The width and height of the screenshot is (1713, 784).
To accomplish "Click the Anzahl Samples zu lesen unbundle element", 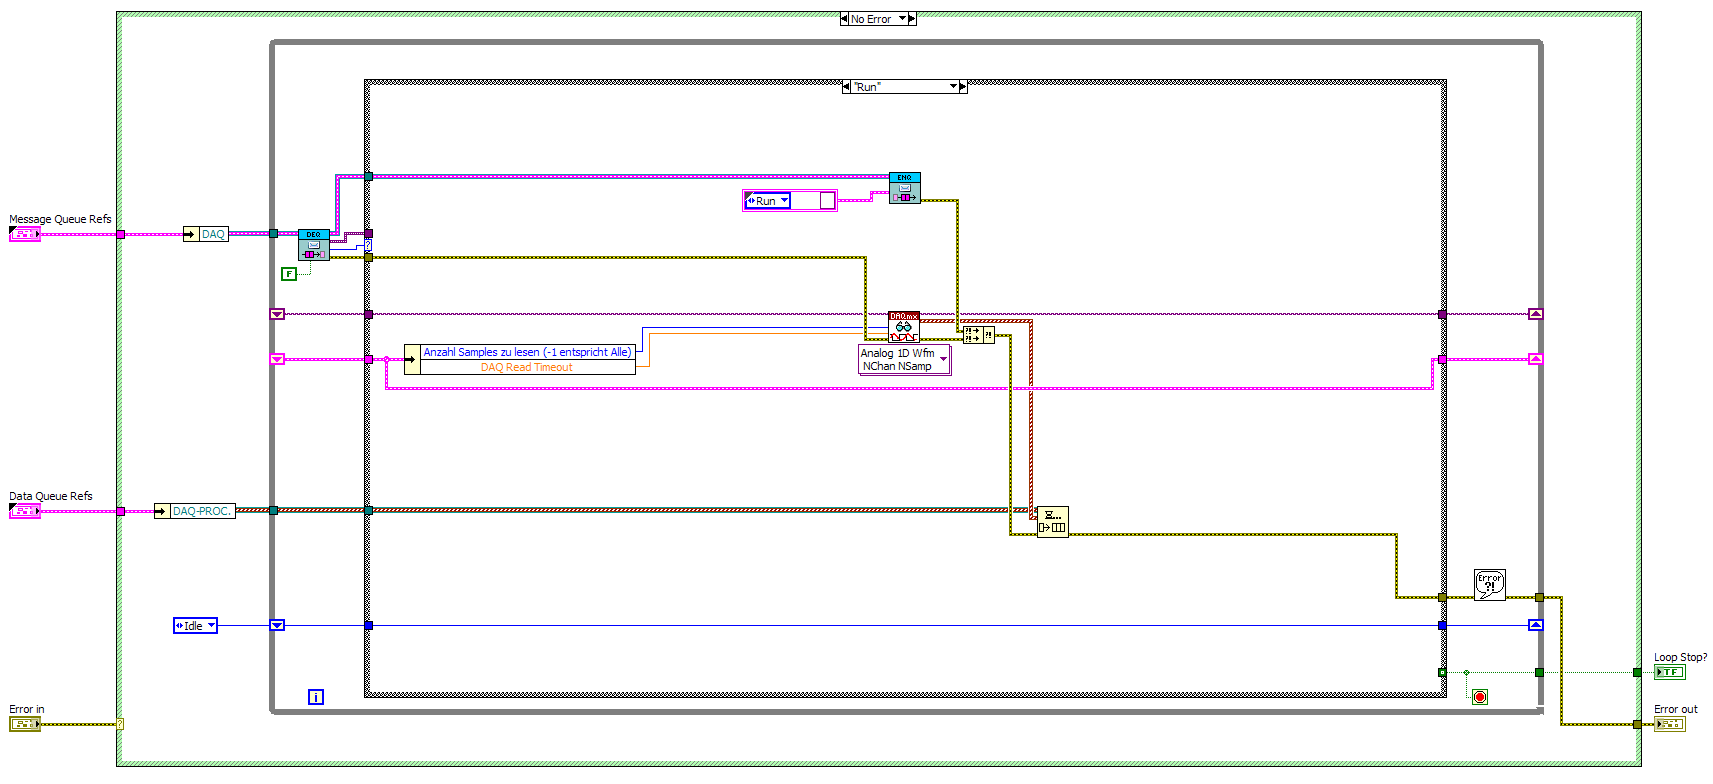I will point(527,352).
